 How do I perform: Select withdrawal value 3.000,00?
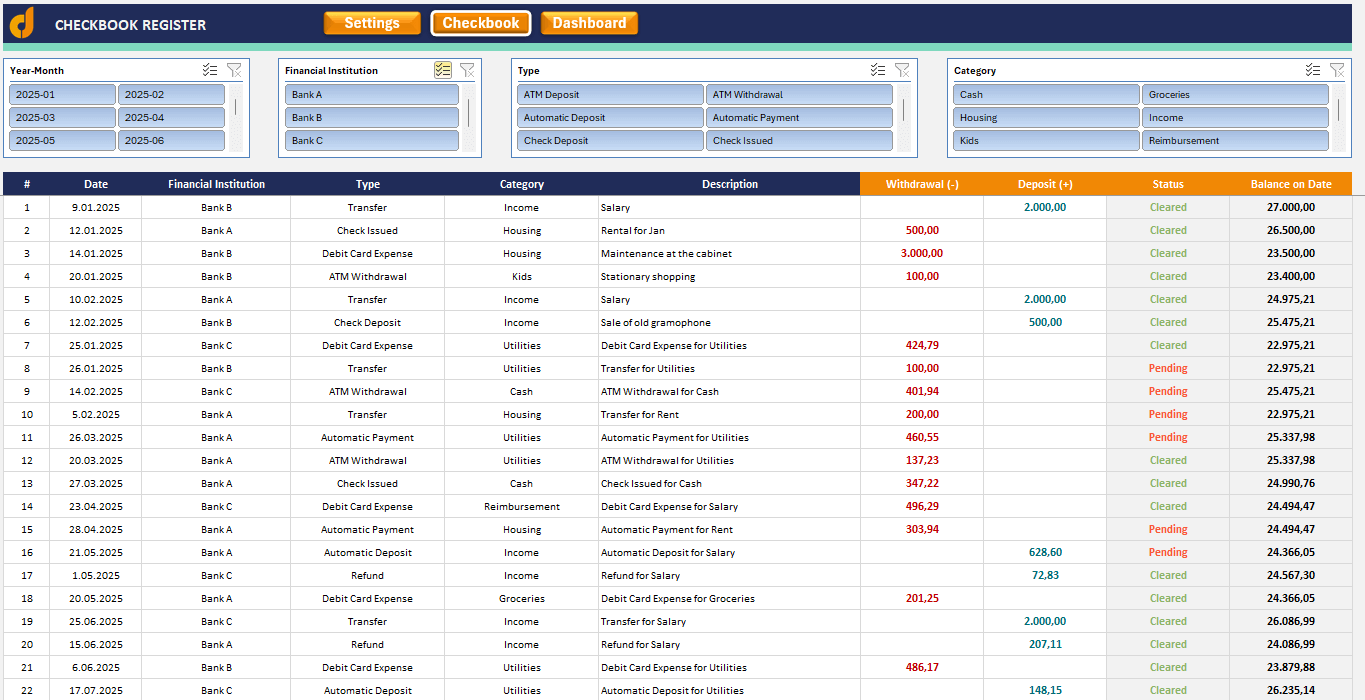pos(922,254)
